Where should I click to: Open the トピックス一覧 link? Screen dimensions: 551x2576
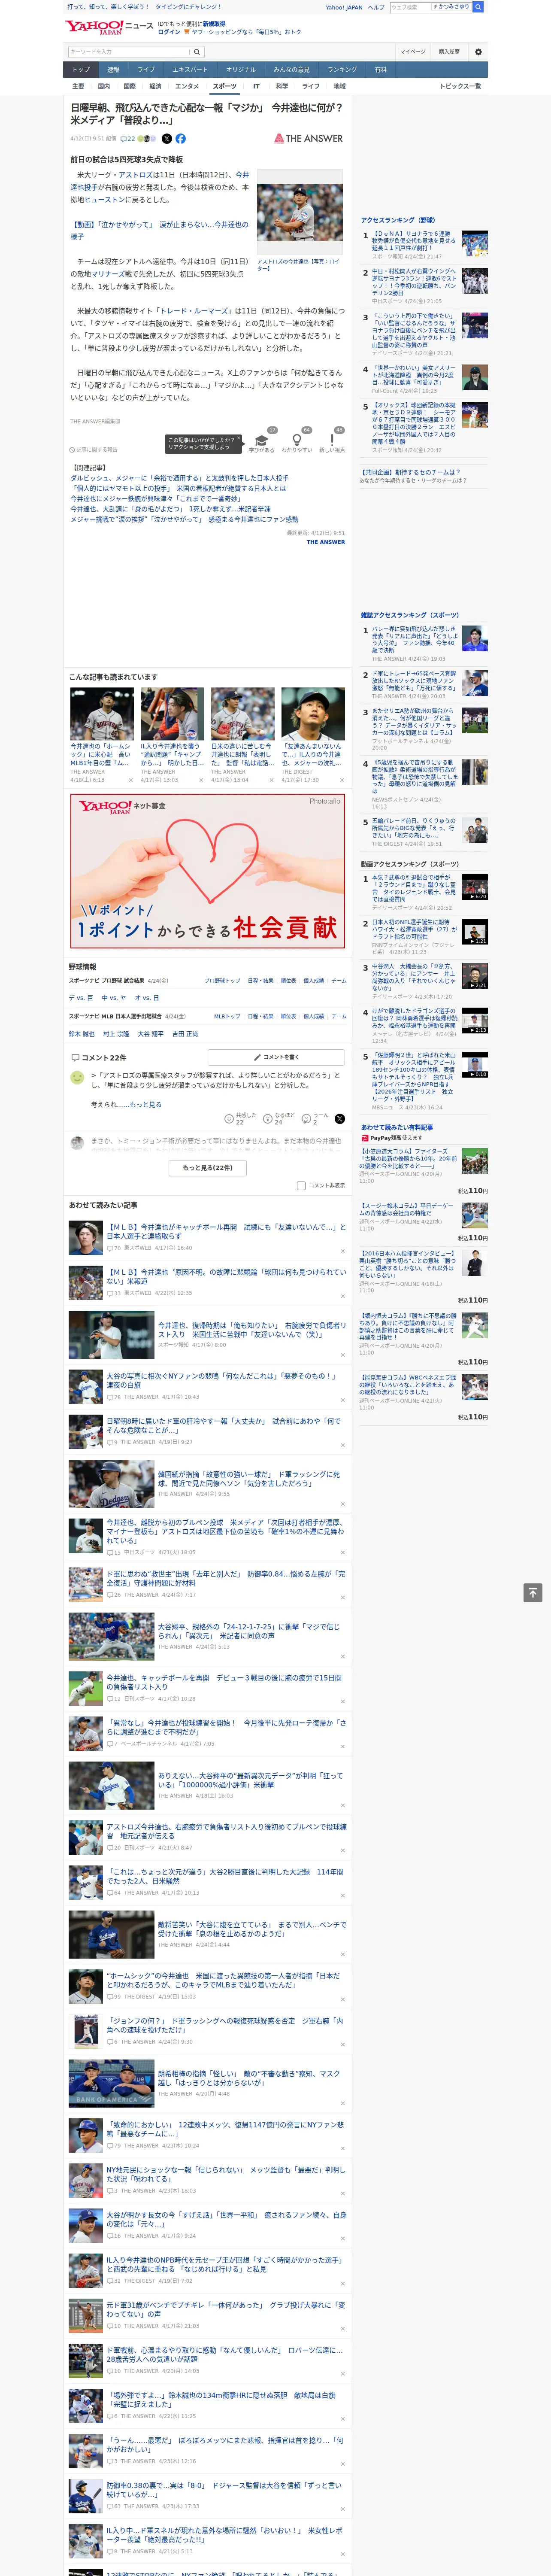461,86
